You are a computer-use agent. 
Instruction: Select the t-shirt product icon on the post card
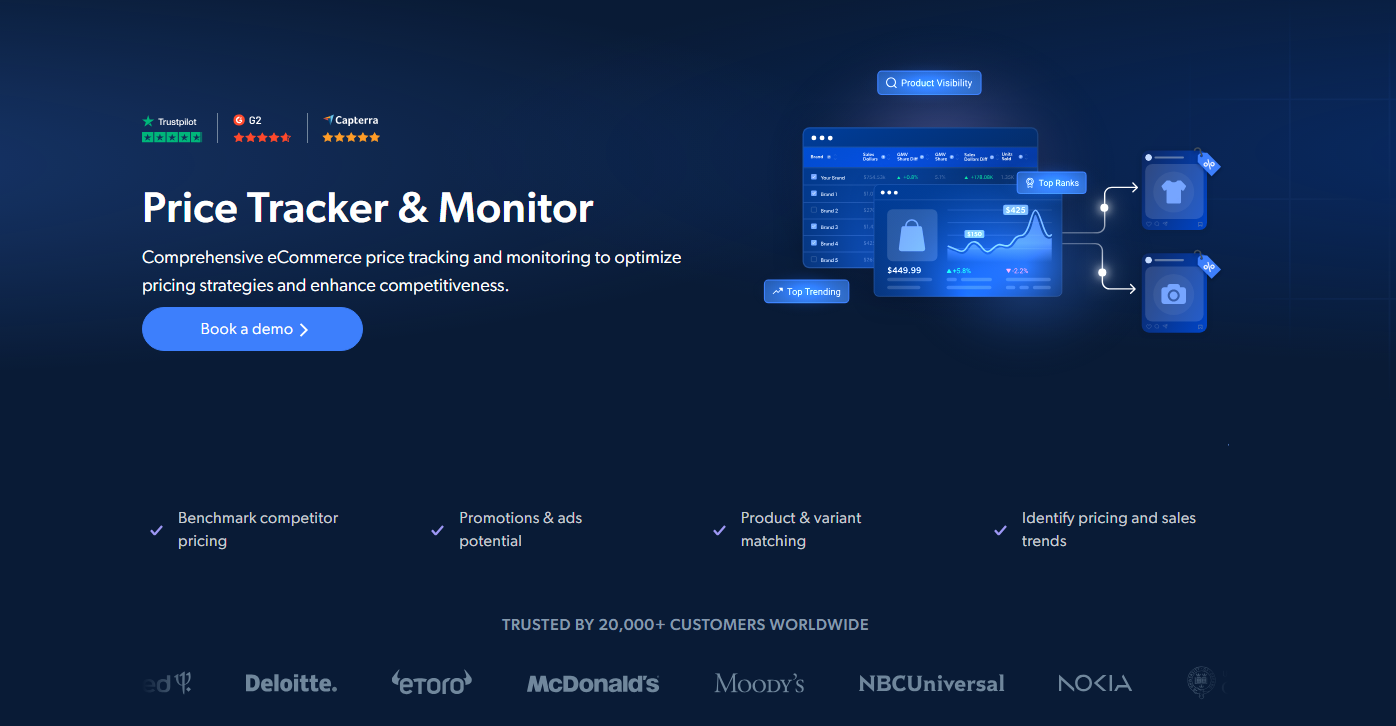pos(1172,192)
